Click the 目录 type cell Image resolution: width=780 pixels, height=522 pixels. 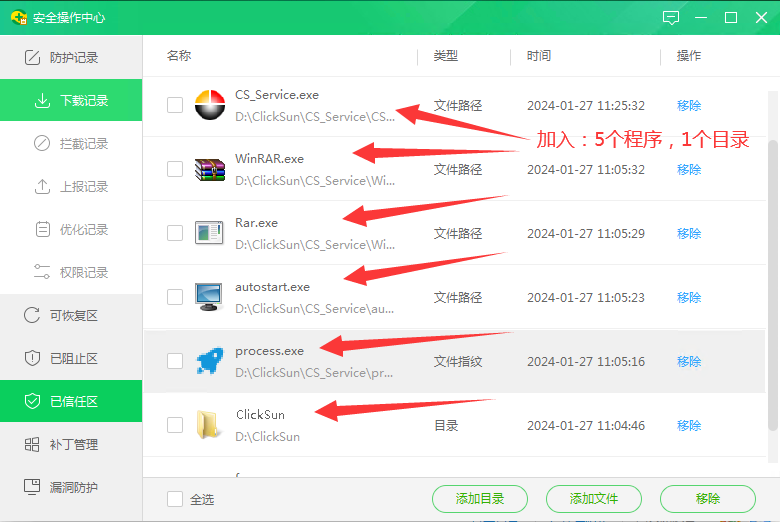point(446,425)
